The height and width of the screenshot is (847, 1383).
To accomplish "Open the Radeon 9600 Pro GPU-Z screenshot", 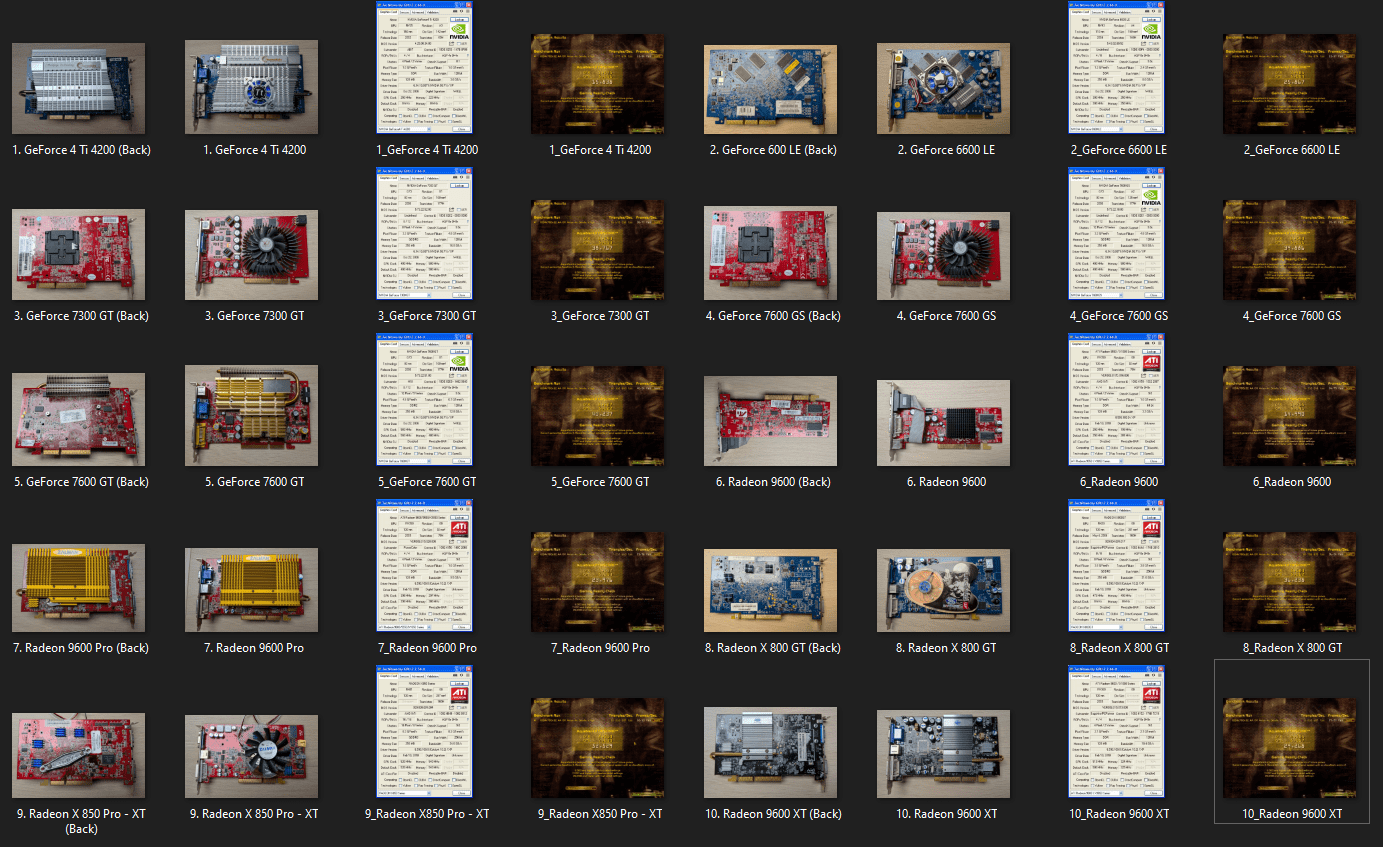I will [x=424, y=566].
